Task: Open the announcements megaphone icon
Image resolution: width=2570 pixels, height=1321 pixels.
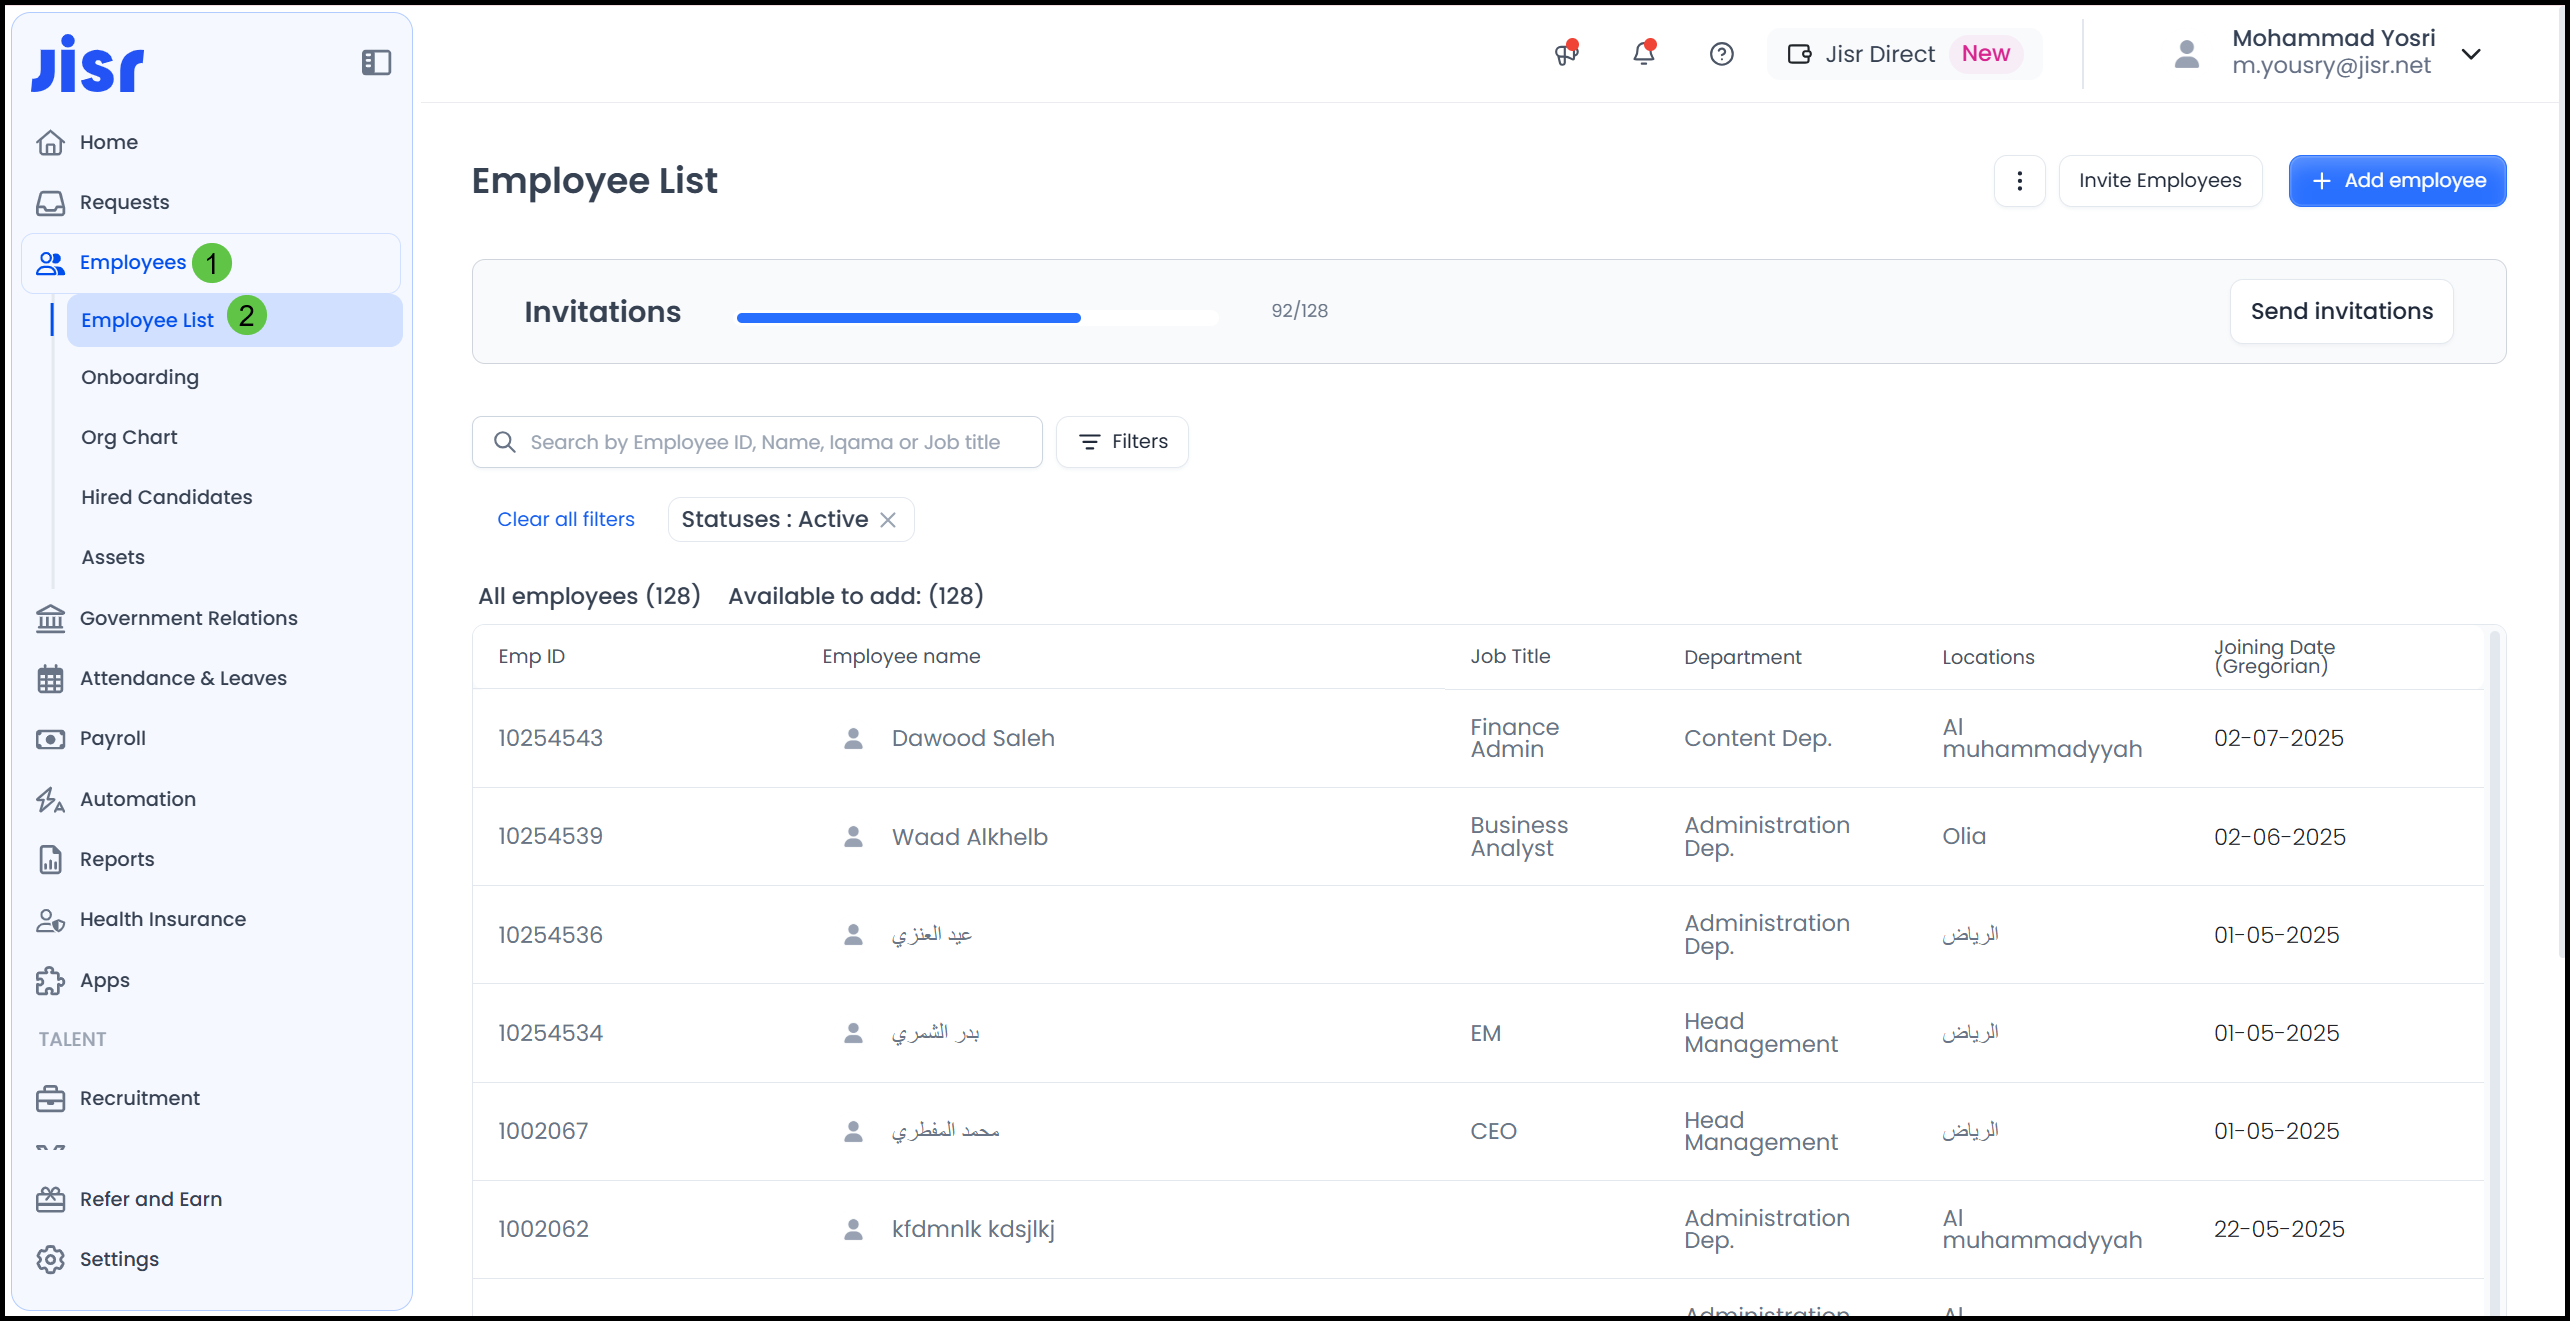Action: pos(1566,54)
